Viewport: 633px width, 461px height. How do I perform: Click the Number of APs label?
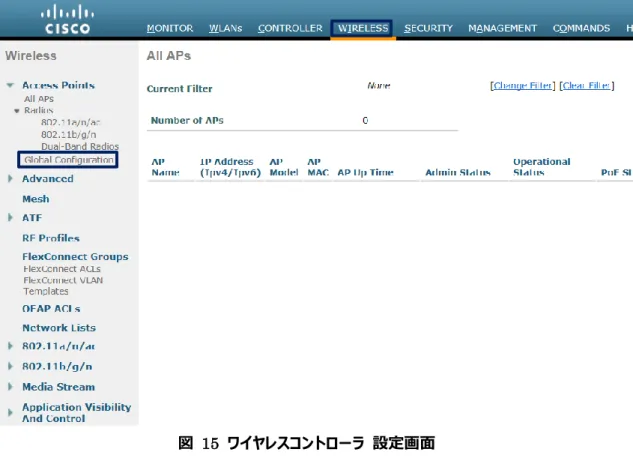[x=187, y=120]
